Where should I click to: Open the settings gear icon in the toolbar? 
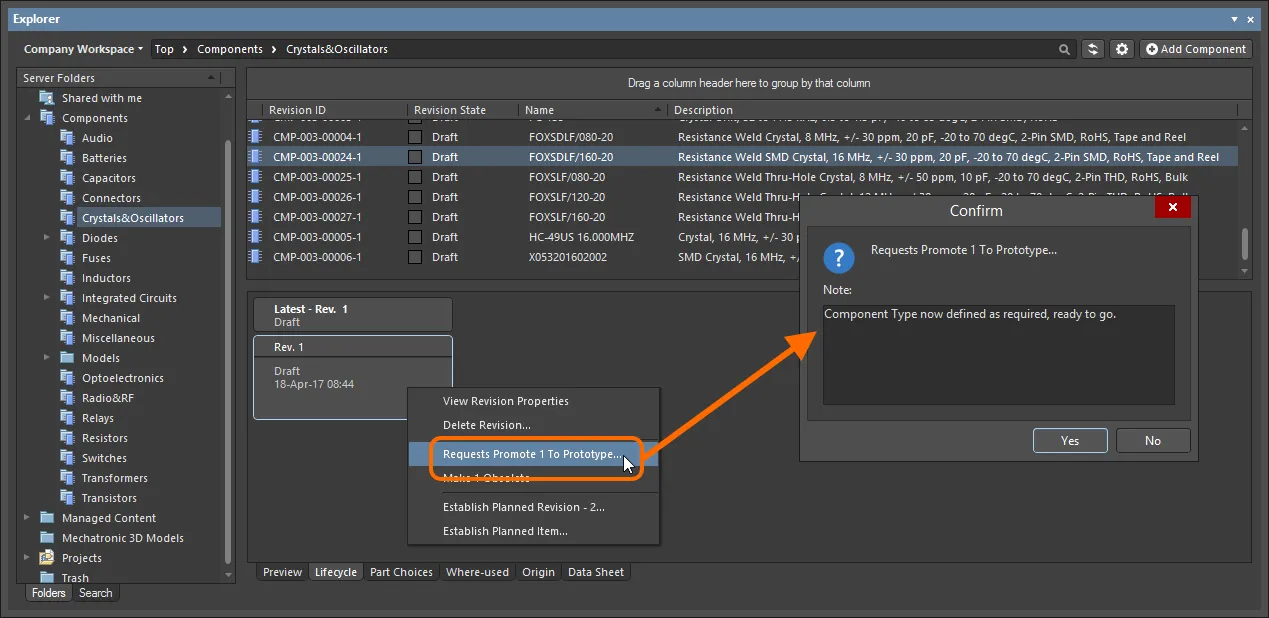pyautogui.click(x=1122, y=49)
